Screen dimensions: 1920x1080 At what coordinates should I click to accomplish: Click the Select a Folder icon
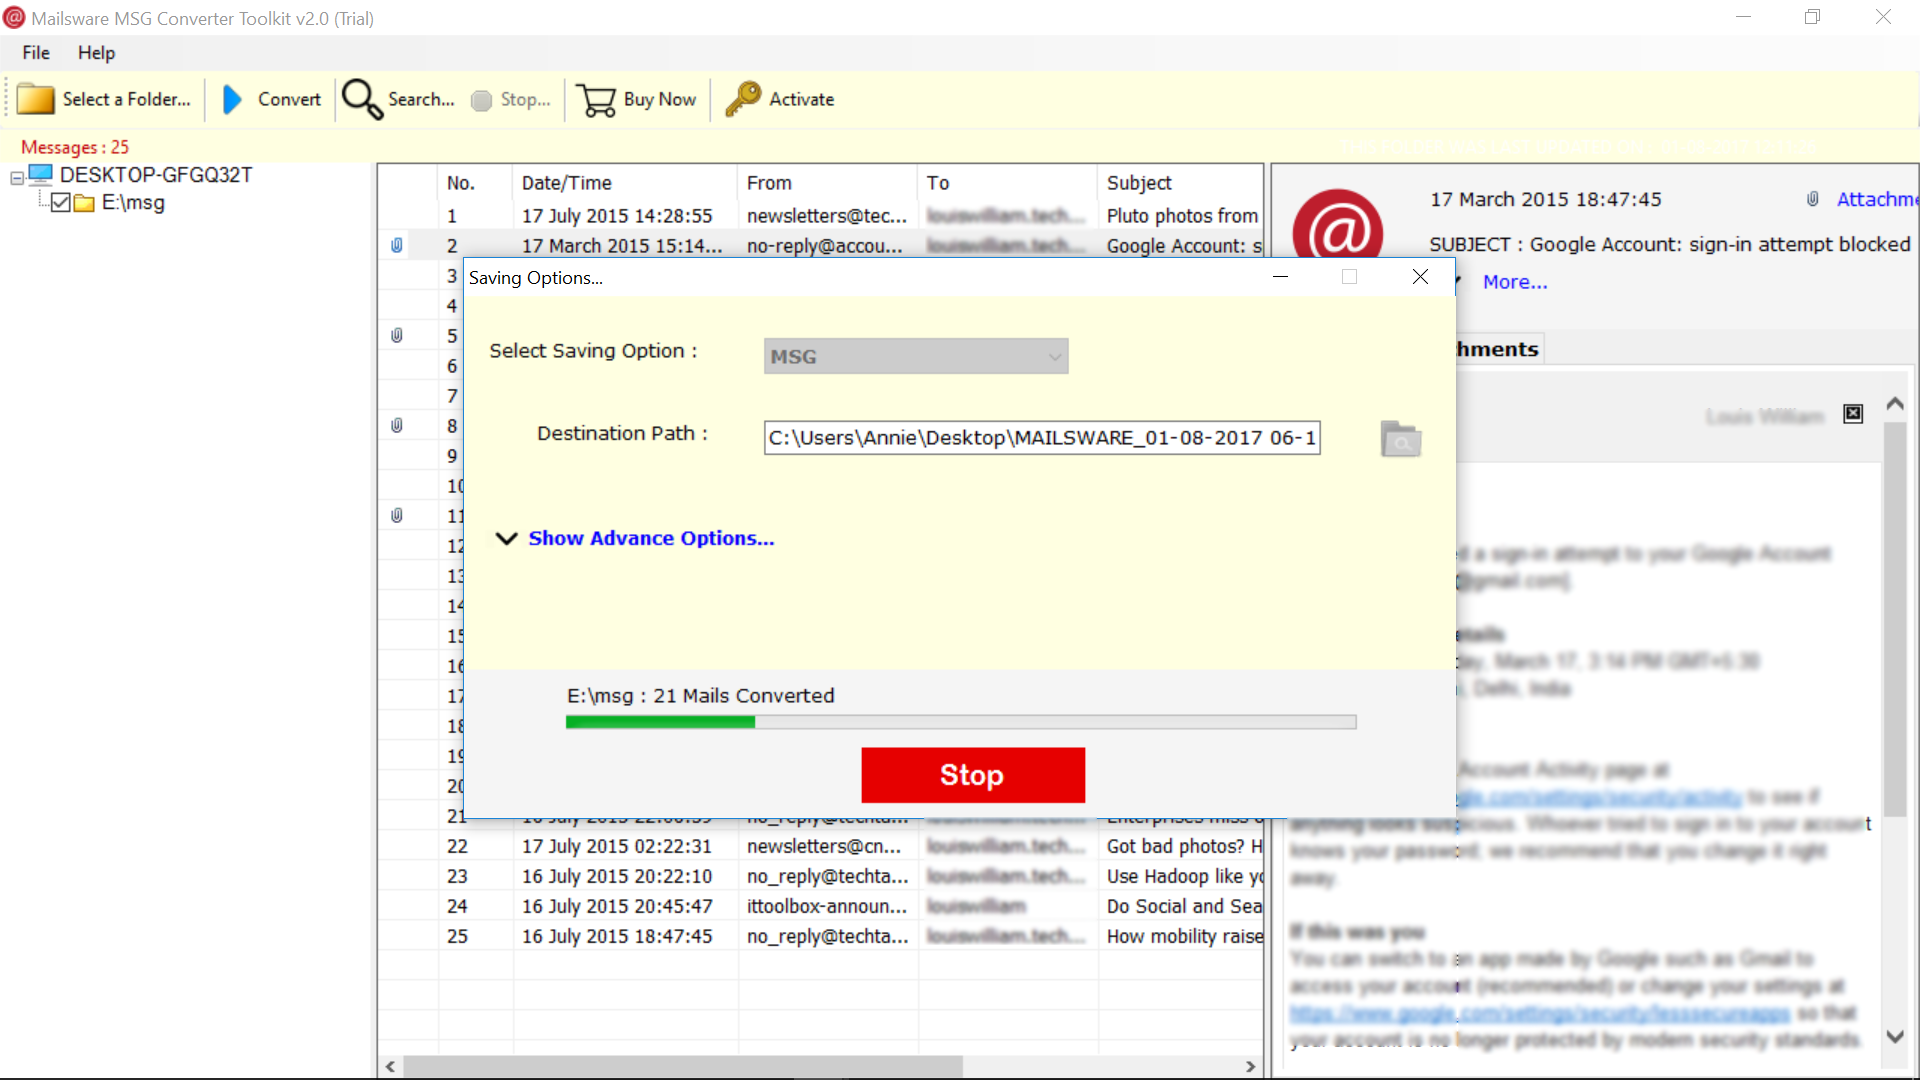click(x=33, y=99)
